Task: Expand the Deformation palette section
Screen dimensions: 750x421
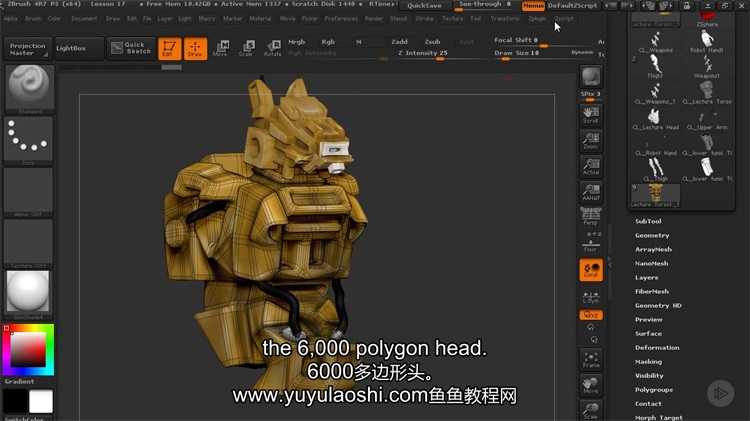Action: [x=657, y=348]
